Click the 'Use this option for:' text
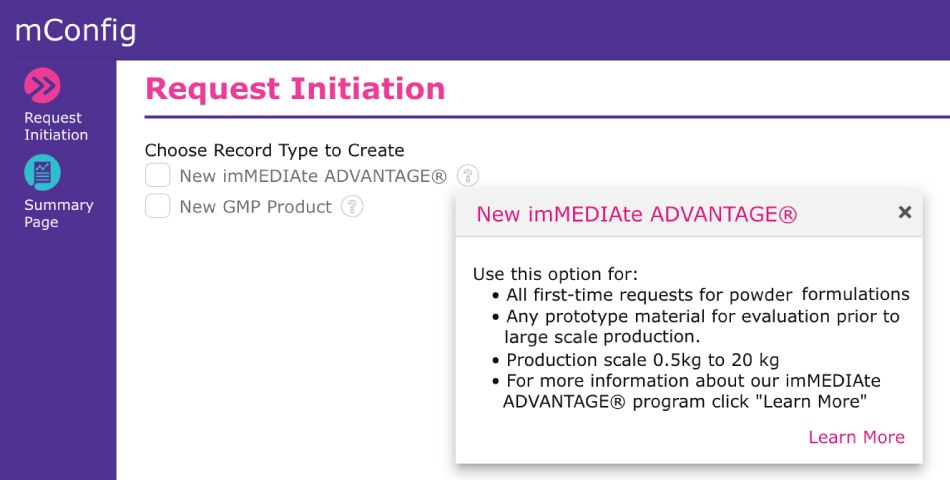 tap(554, 274)
